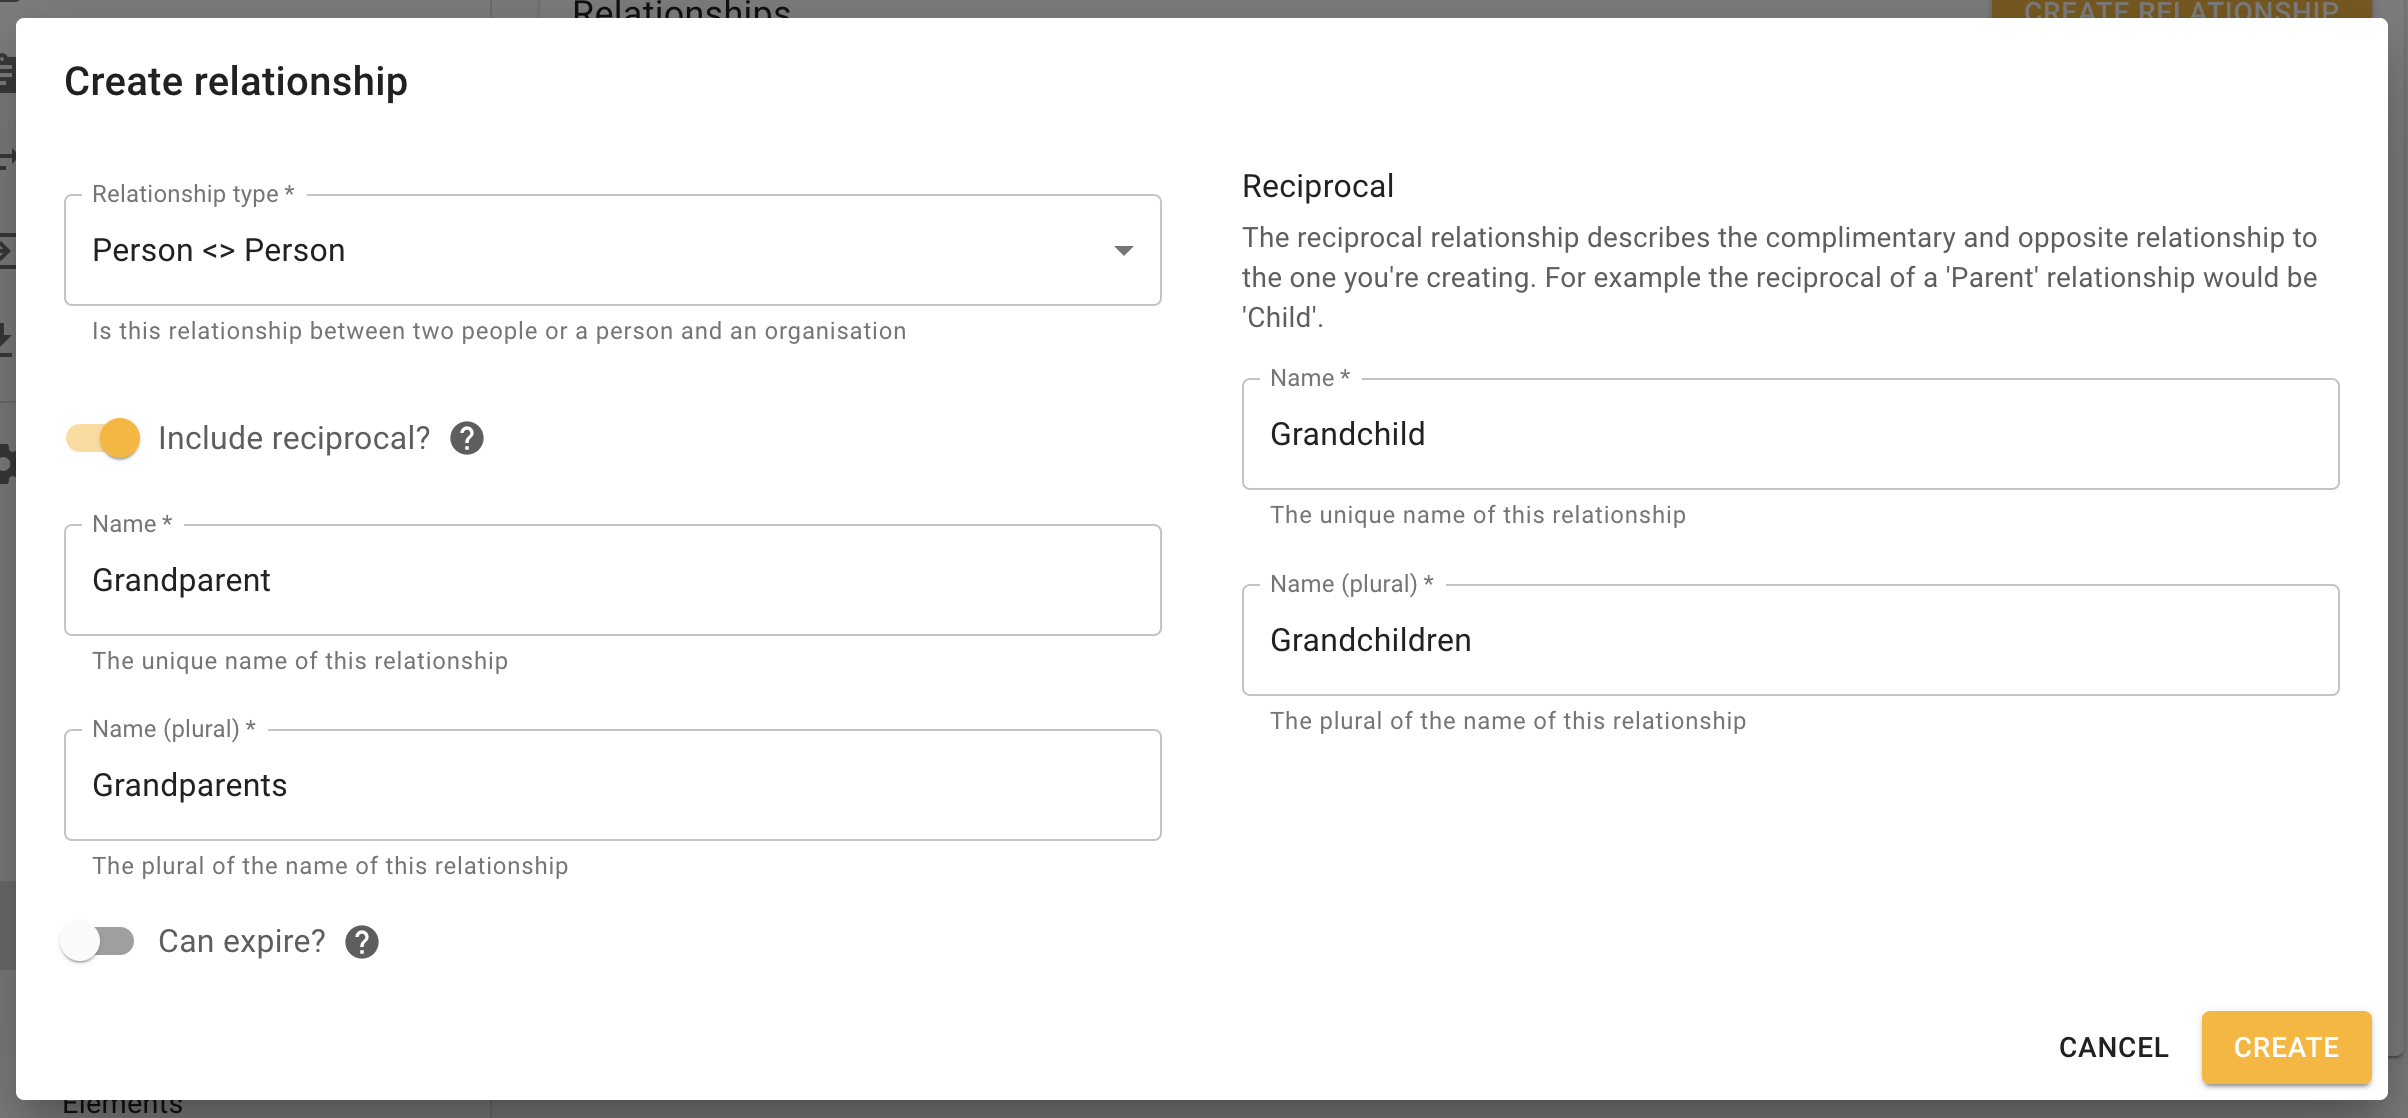Click the clipboard icon at the top of the left sidebar
The width and height of the screenshot is (2408, 1118).
pos(6,74)
